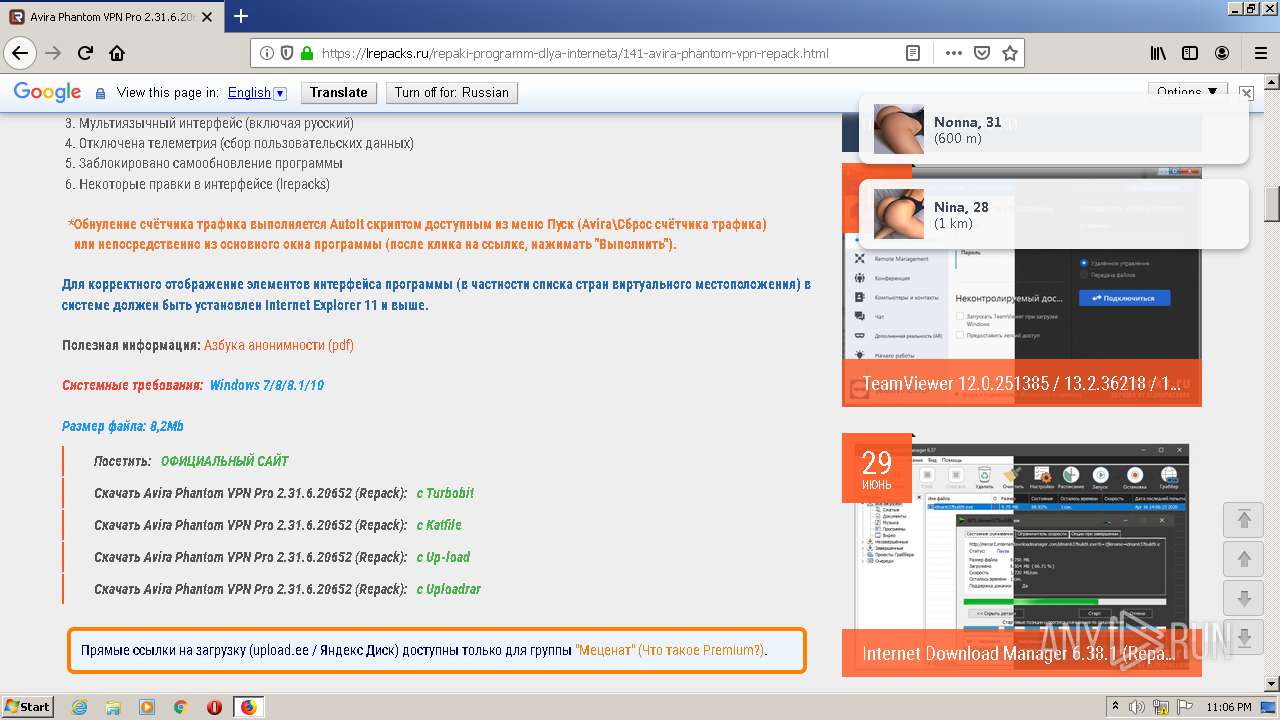The width and height of the screenshot is (1280, 720).
Task: Click the page scroll-up arrow button
Action: 1245,559
